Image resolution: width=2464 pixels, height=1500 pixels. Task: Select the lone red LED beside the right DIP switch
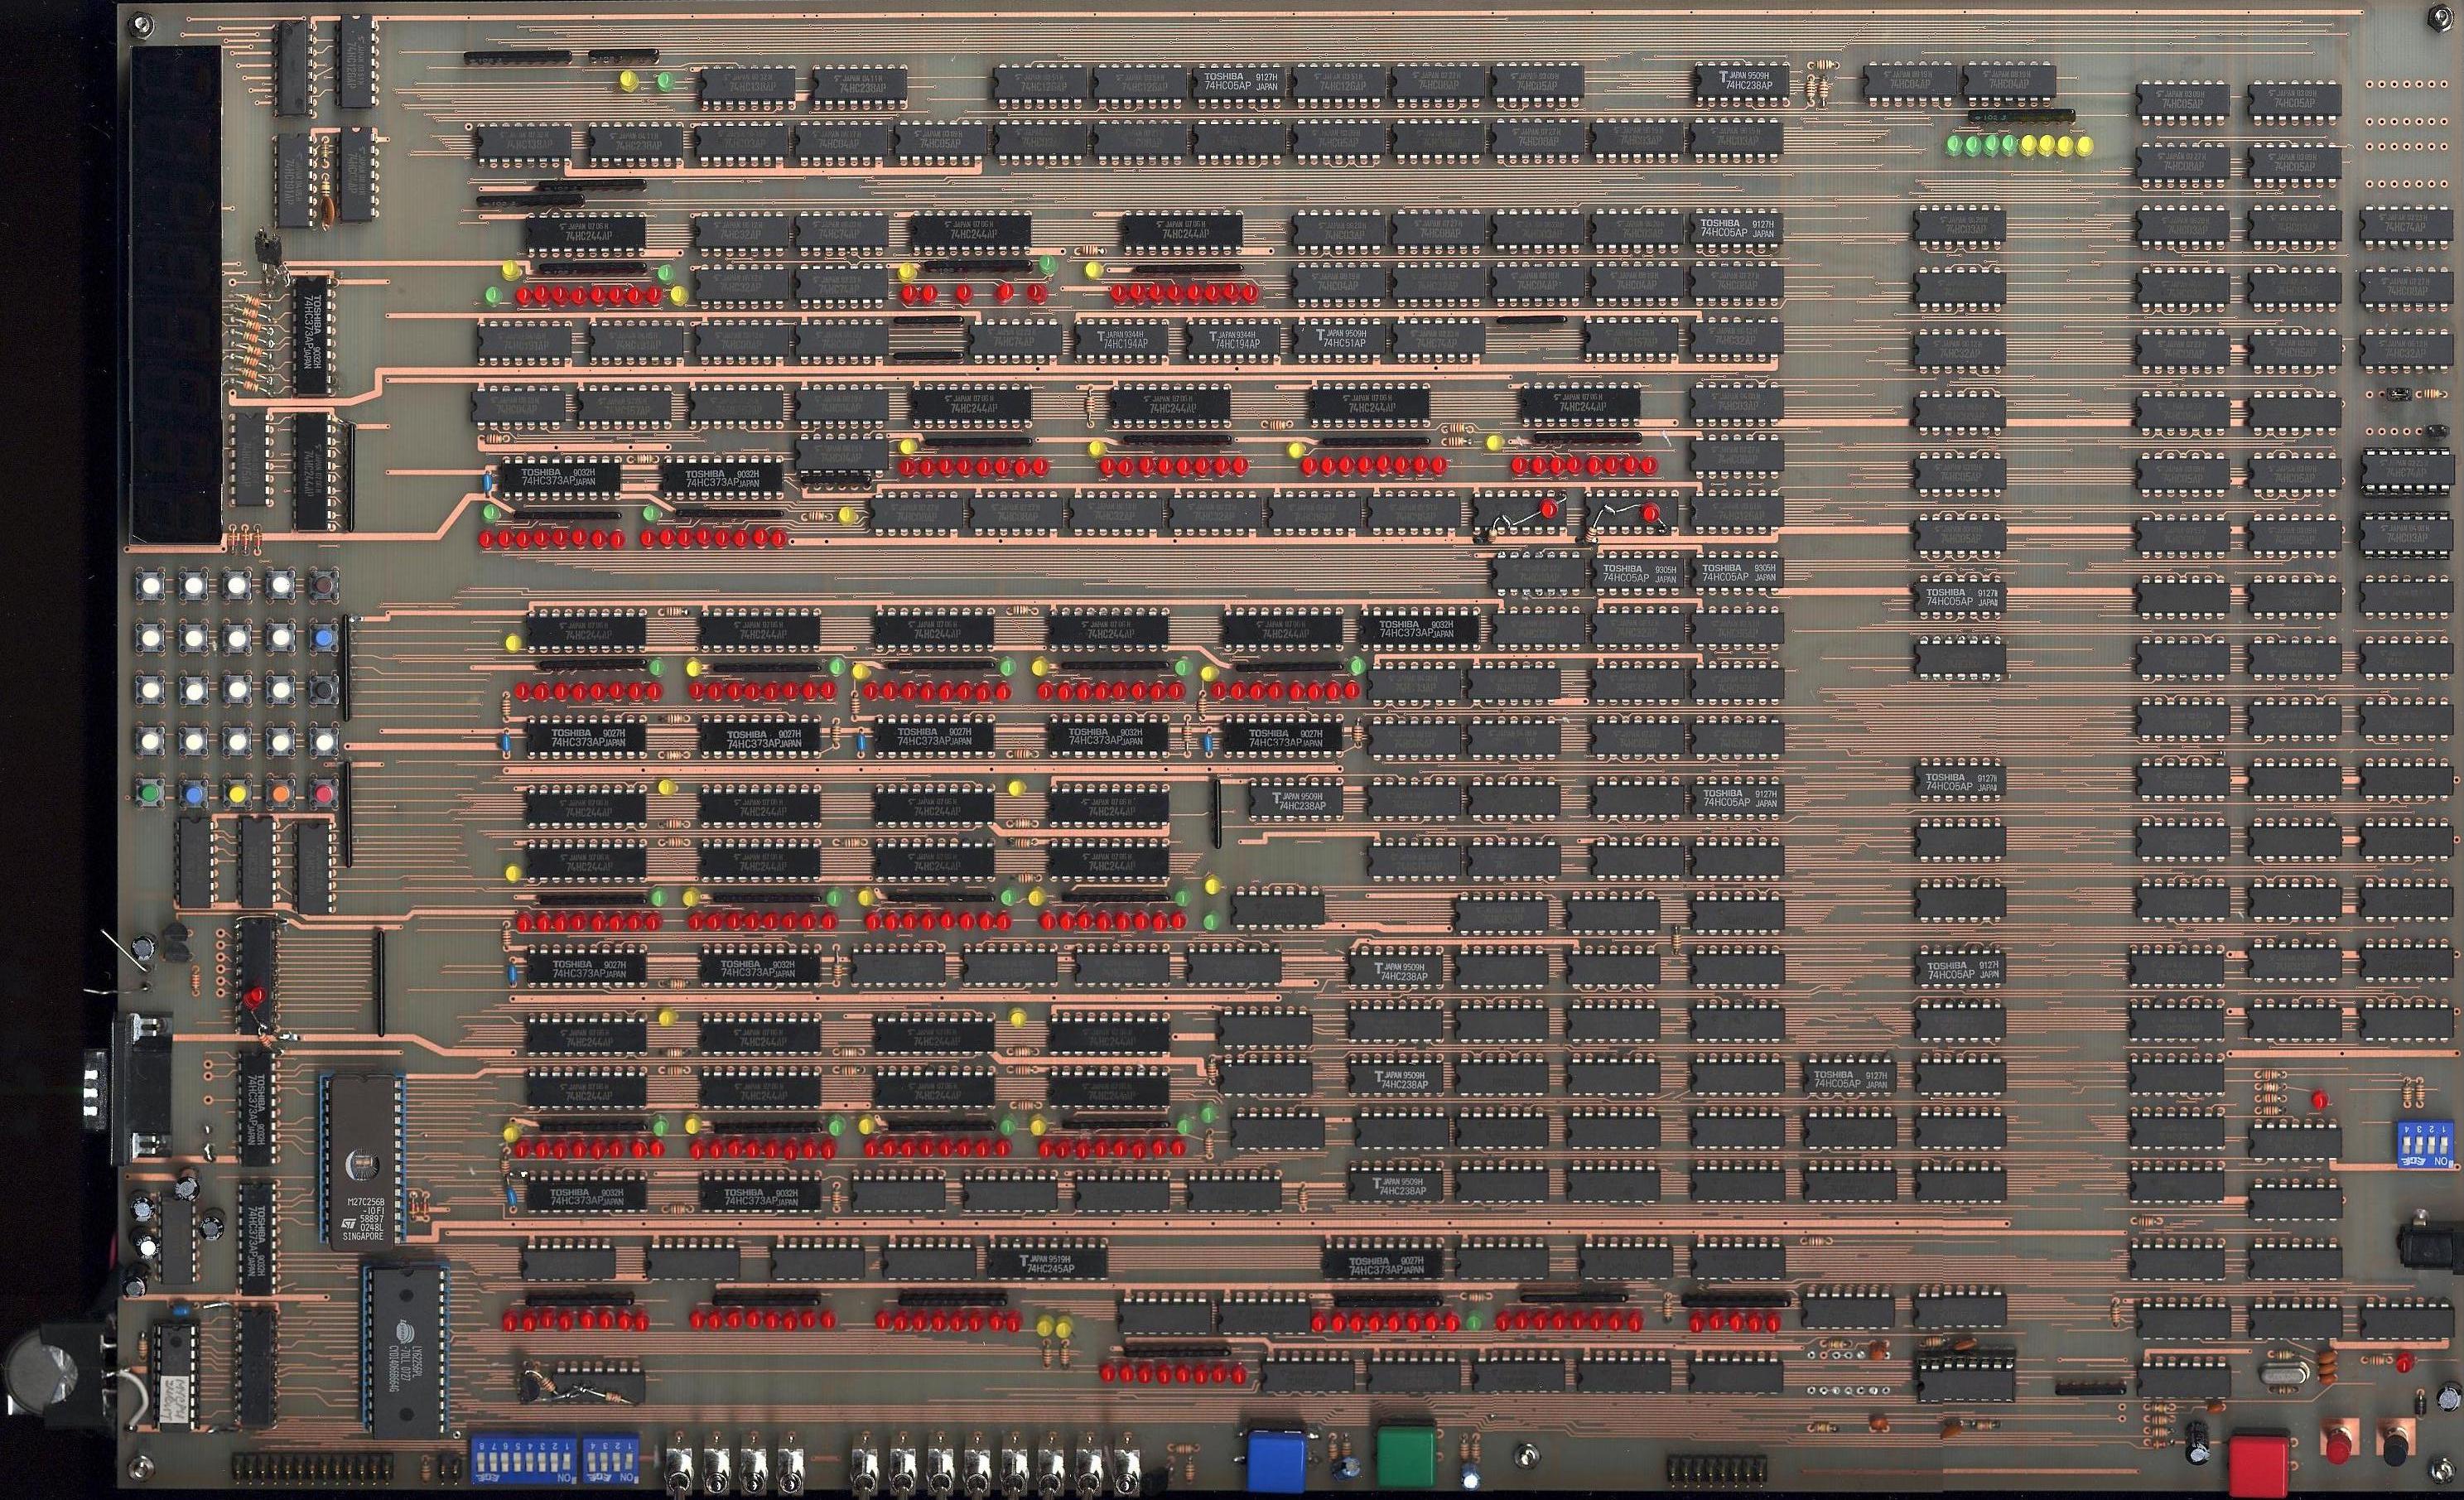2320,1101
